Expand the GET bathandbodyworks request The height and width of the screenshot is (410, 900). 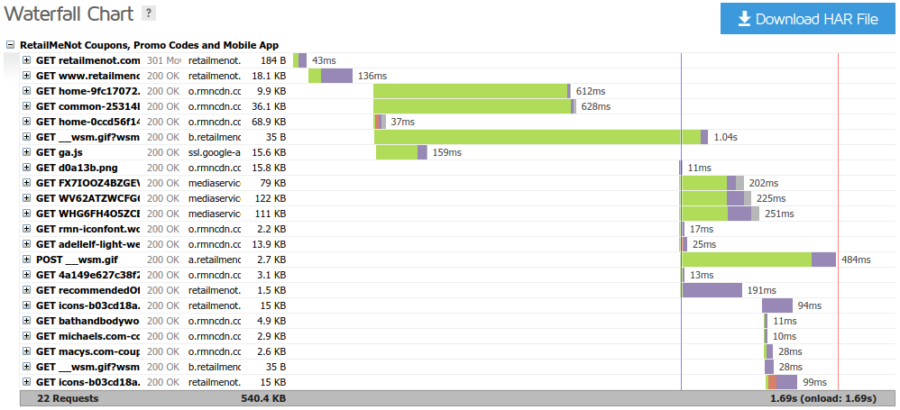coord(27,321)
